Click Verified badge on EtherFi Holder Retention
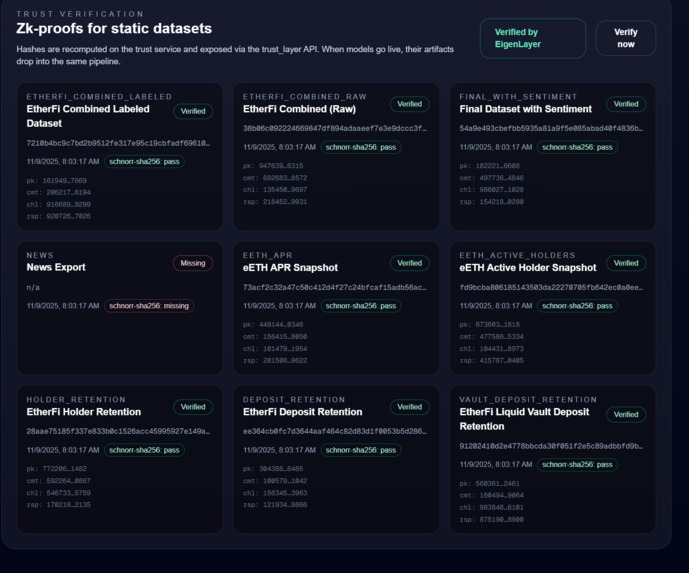The width and height of the screenshot is (689, 573). click(x=193, y=407)
